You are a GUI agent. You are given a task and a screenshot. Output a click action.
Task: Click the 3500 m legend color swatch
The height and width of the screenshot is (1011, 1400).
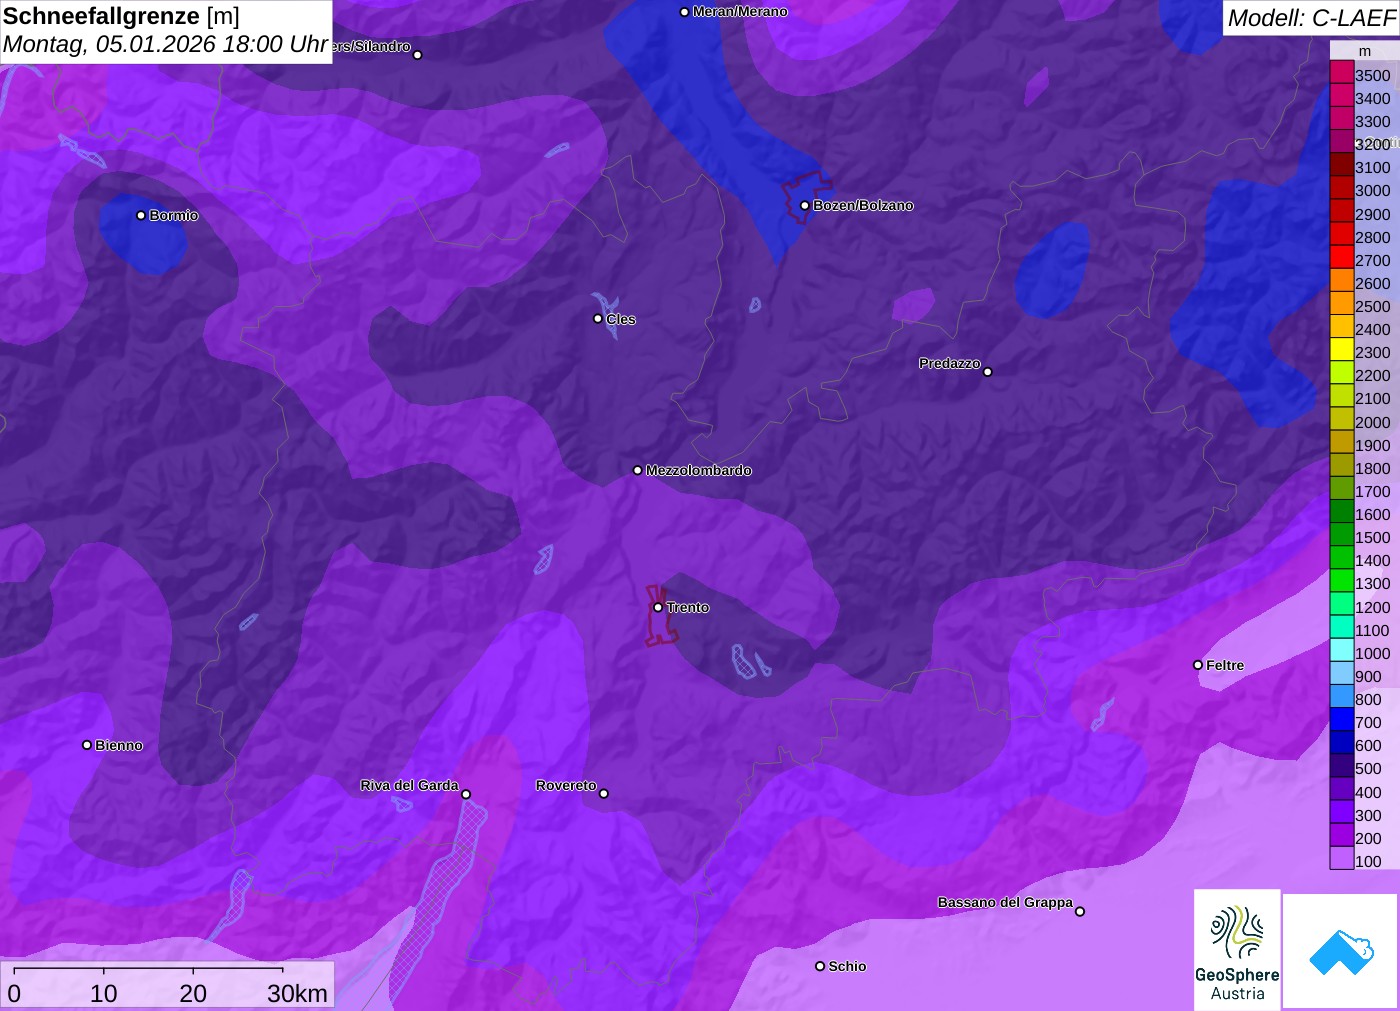pos(1342,72)
